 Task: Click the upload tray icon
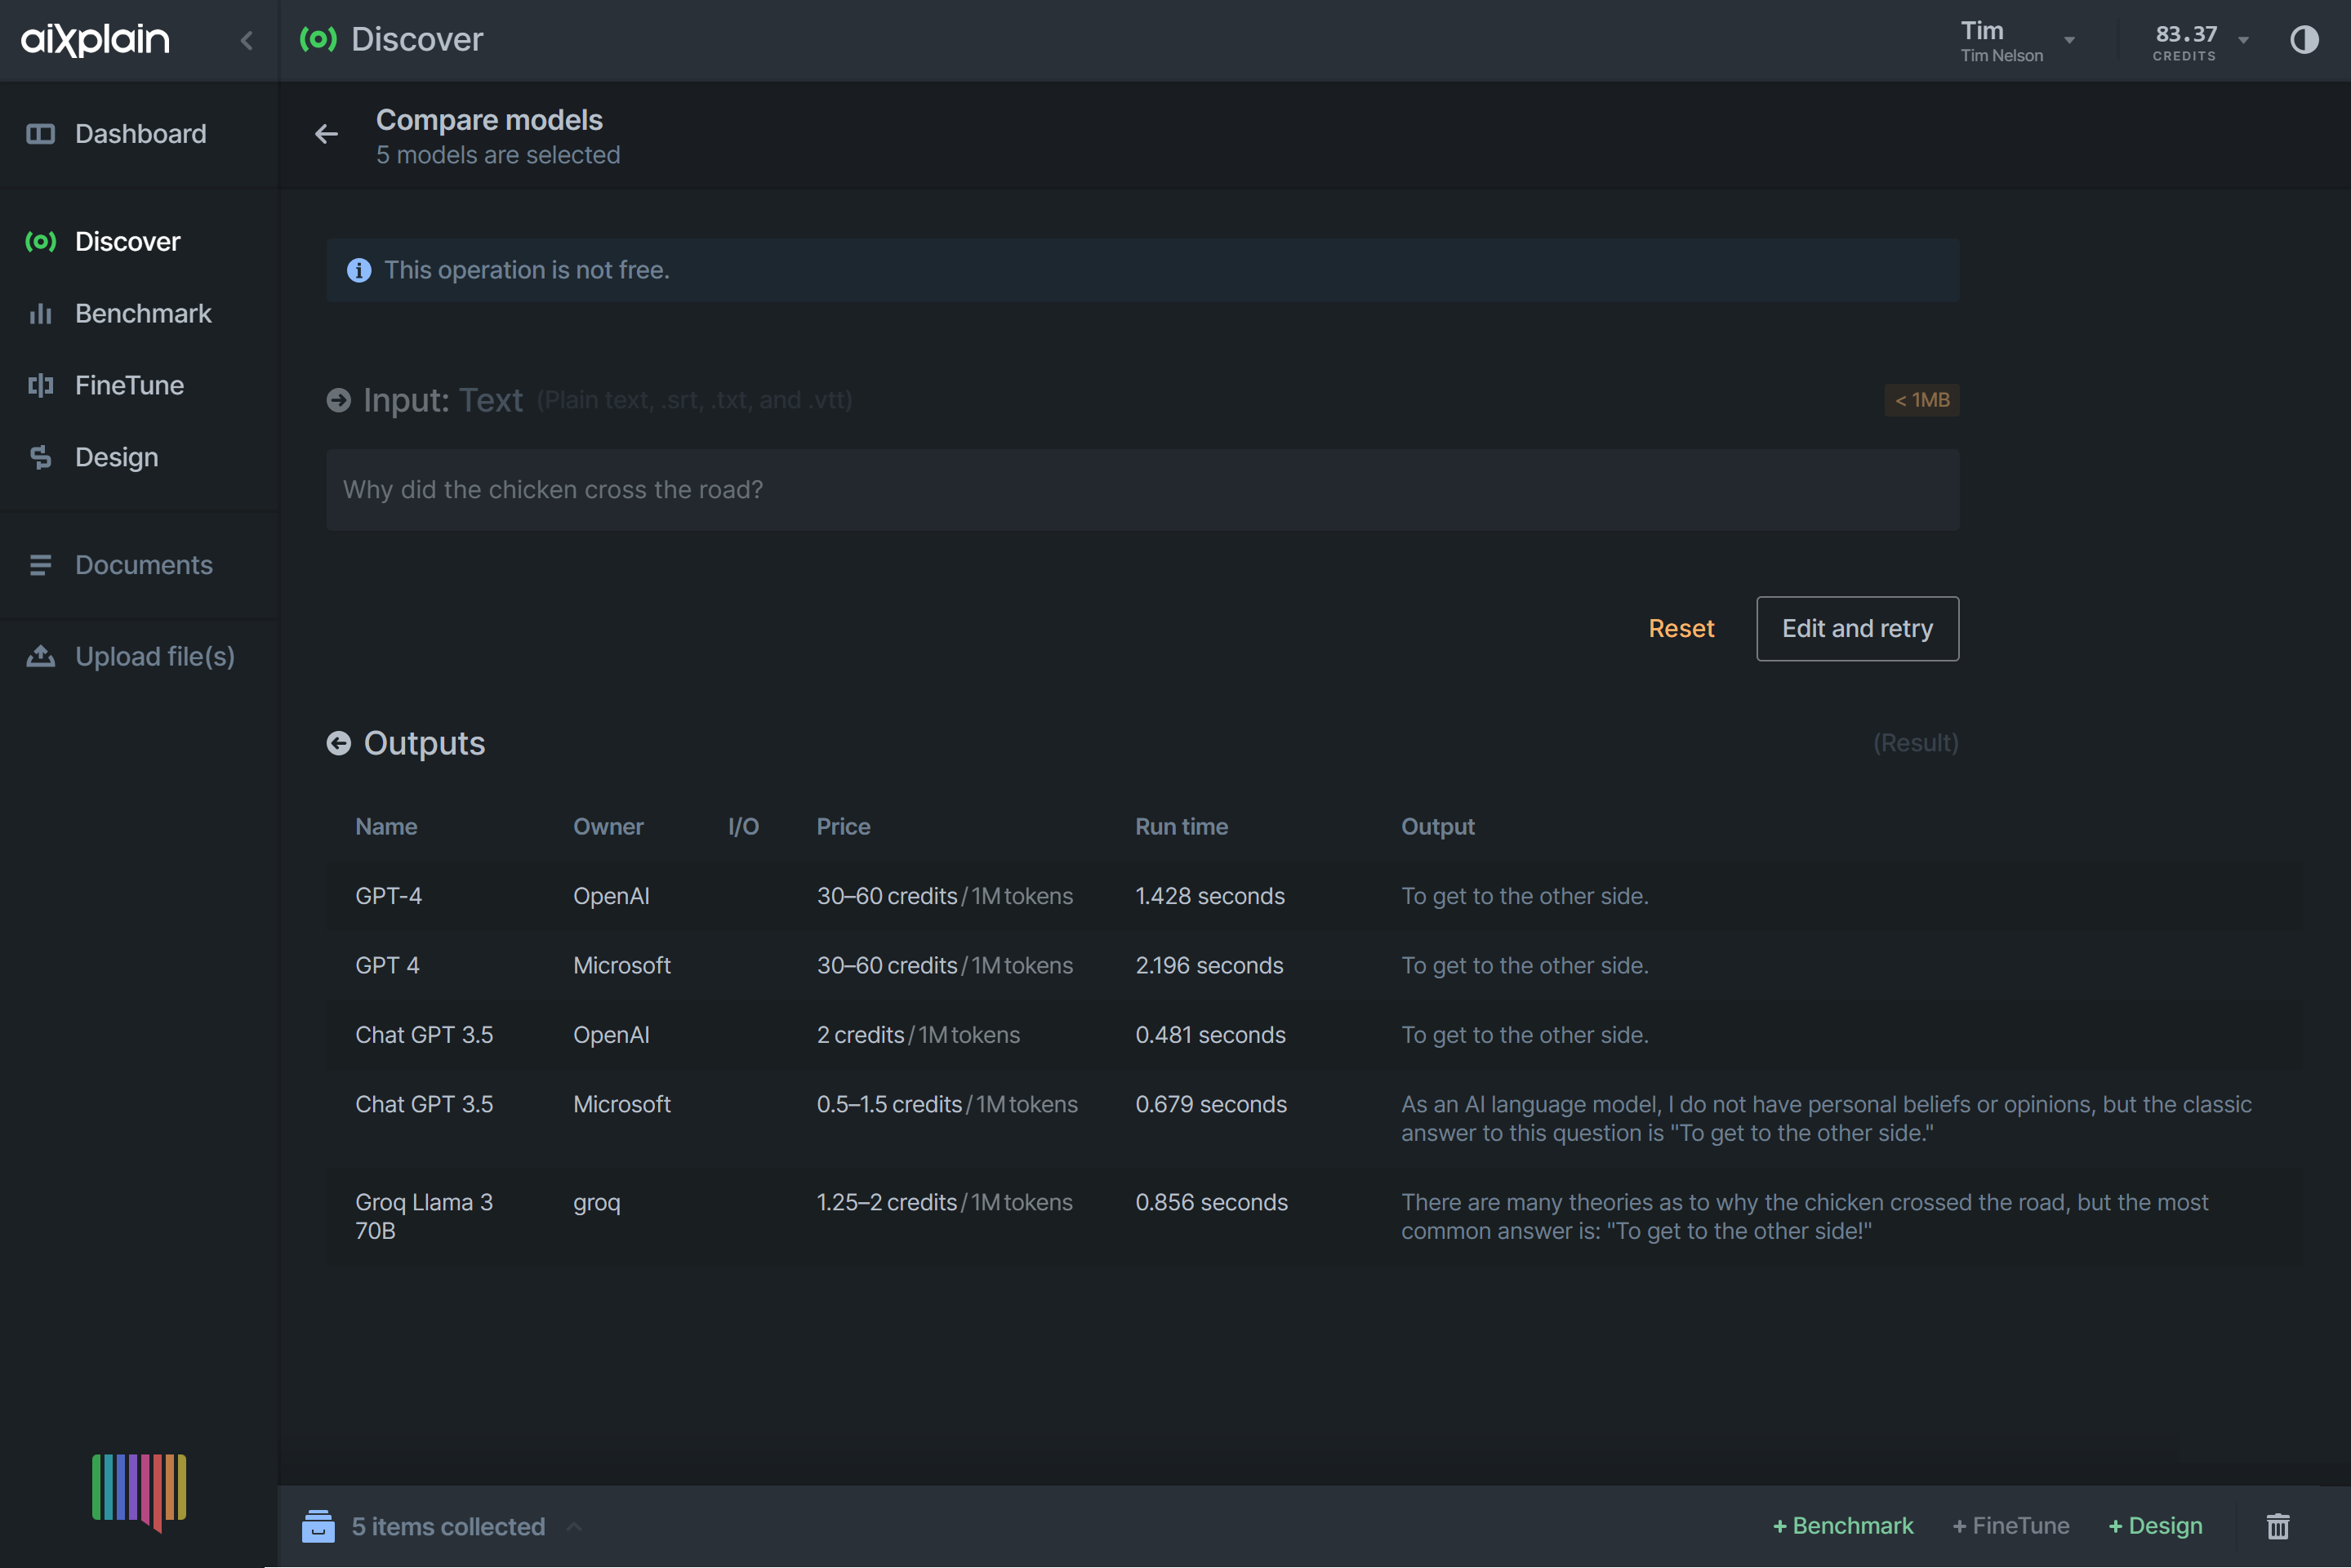click(40, 656)
